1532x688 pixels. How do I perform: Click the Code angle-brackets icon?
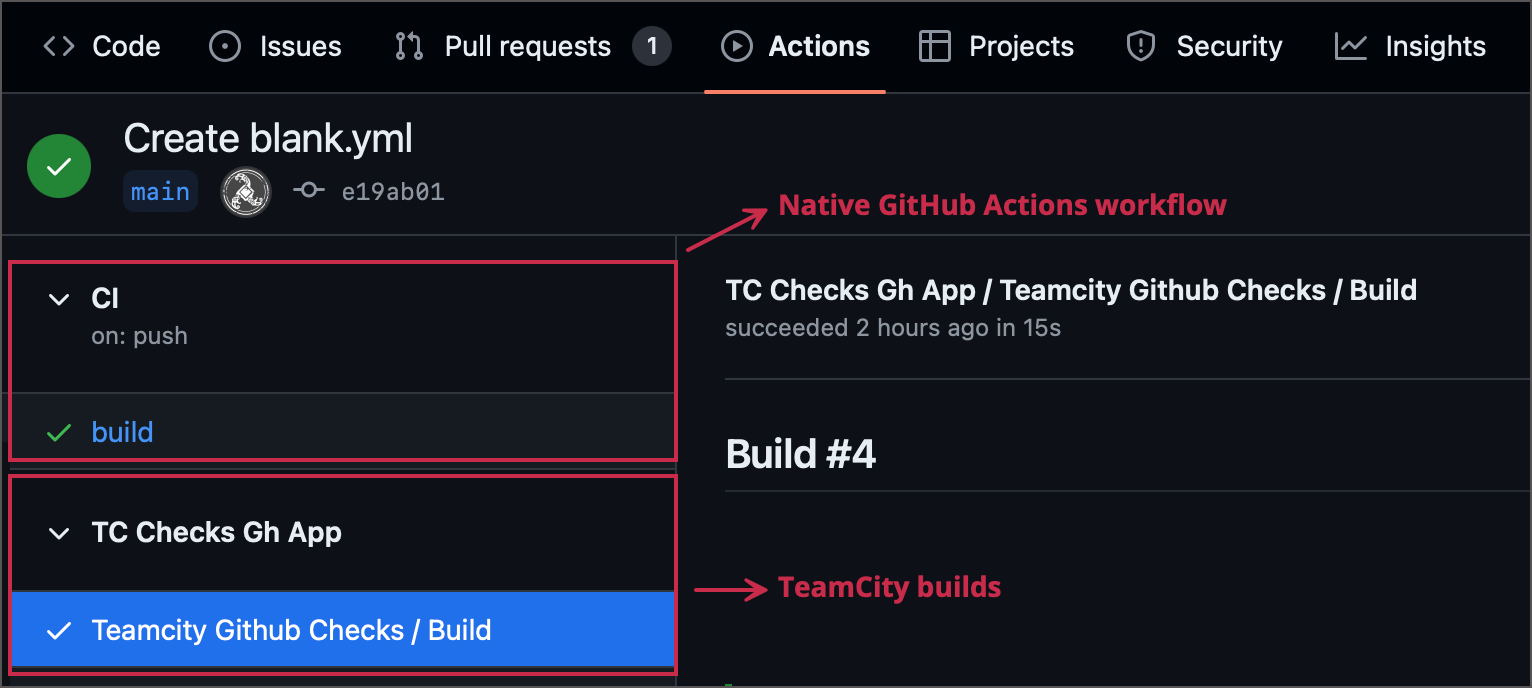click(x=57, y=46)
